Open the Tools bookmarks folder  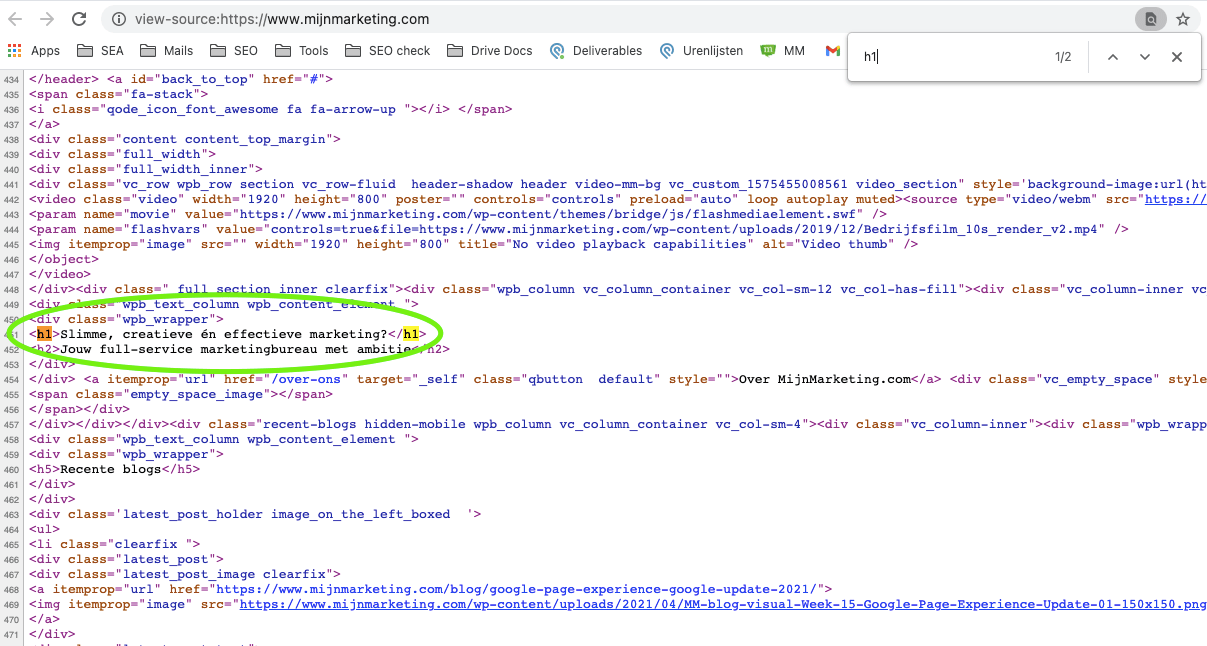300,50
